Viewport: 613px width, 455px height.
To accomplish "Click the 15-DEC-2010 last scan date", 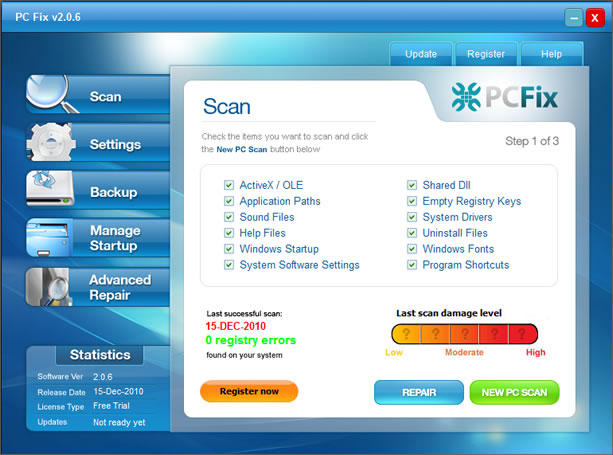I will coord(235,326).
